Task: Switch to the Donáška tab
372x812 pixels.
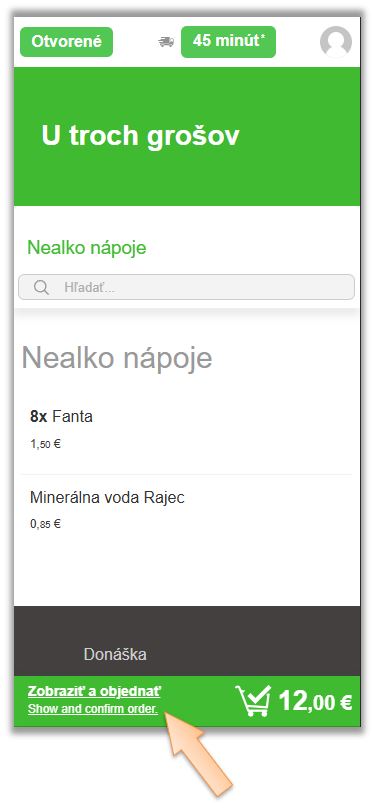Action: coord(115,655)
